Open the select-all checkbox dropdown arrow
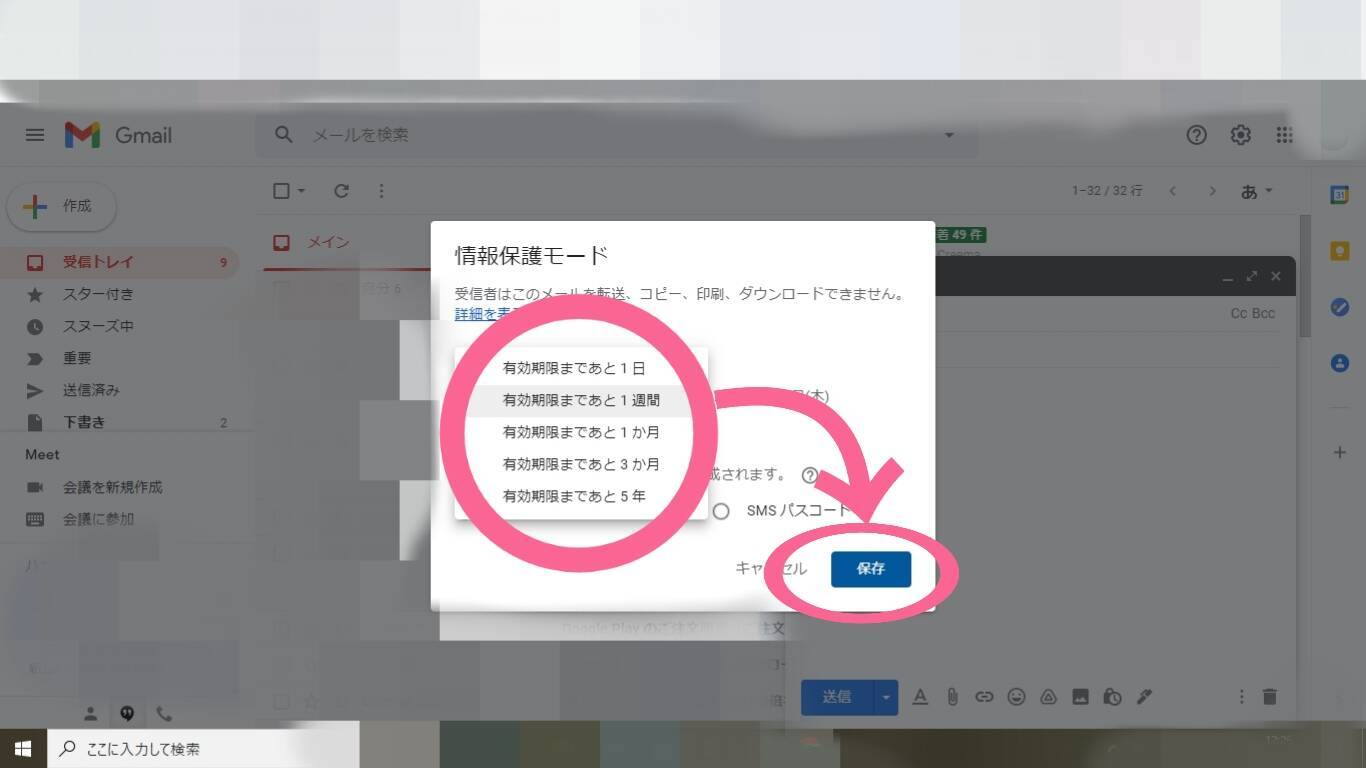Viewport: 1366px width, 768px height. pos(301,191)
